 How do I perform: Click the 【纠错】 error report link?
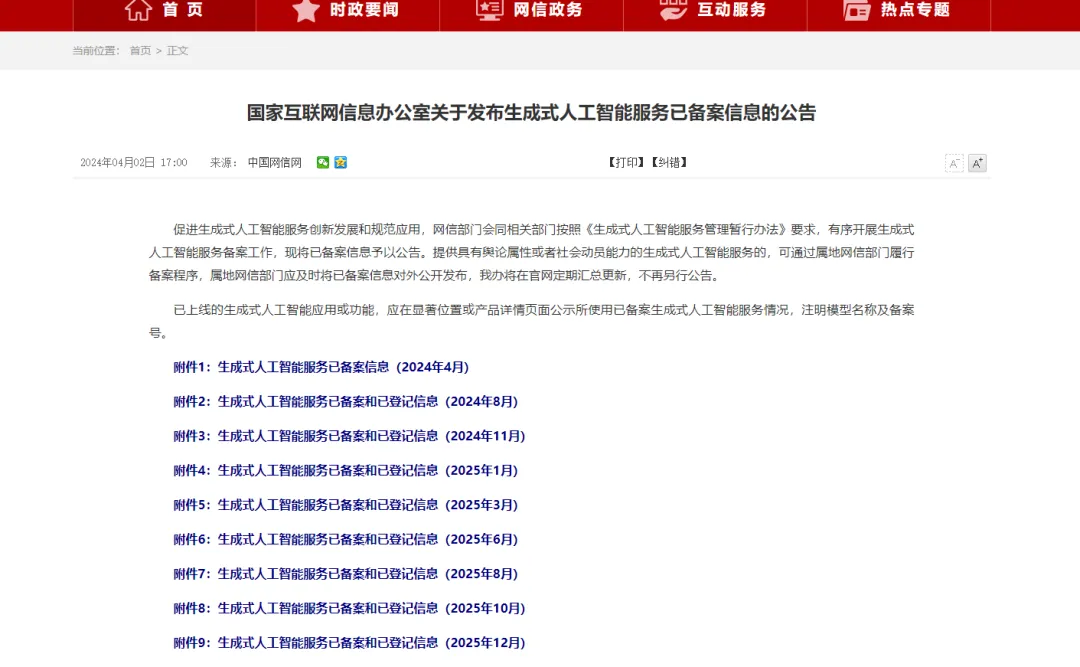669,163
